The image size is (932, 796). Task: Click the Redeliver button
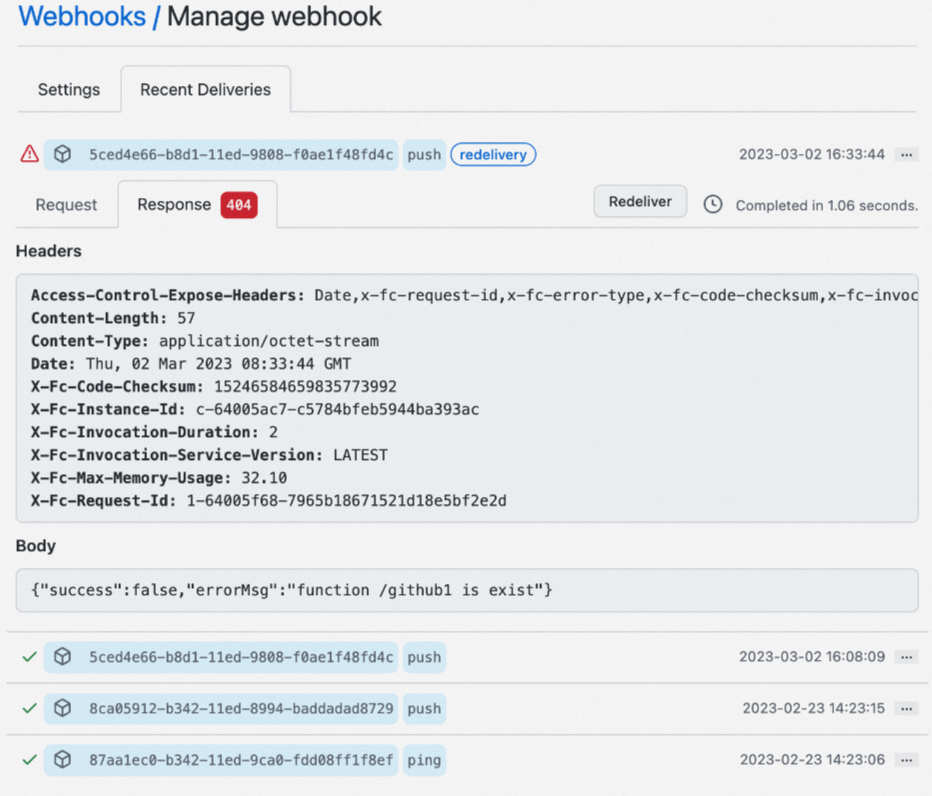click(639, 201)
